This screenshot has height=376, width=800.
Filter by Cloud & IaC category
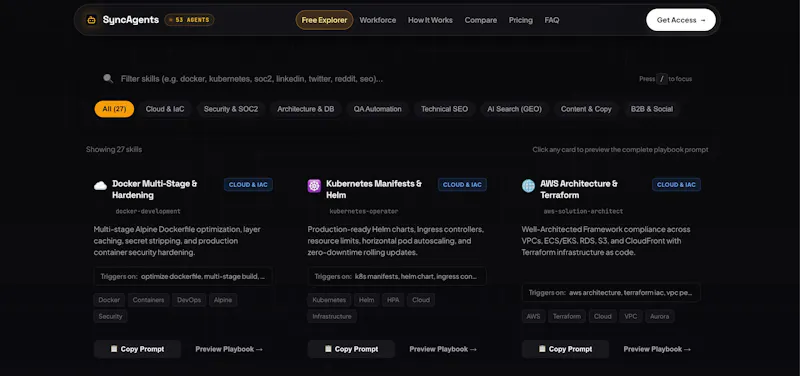[165, 109]
